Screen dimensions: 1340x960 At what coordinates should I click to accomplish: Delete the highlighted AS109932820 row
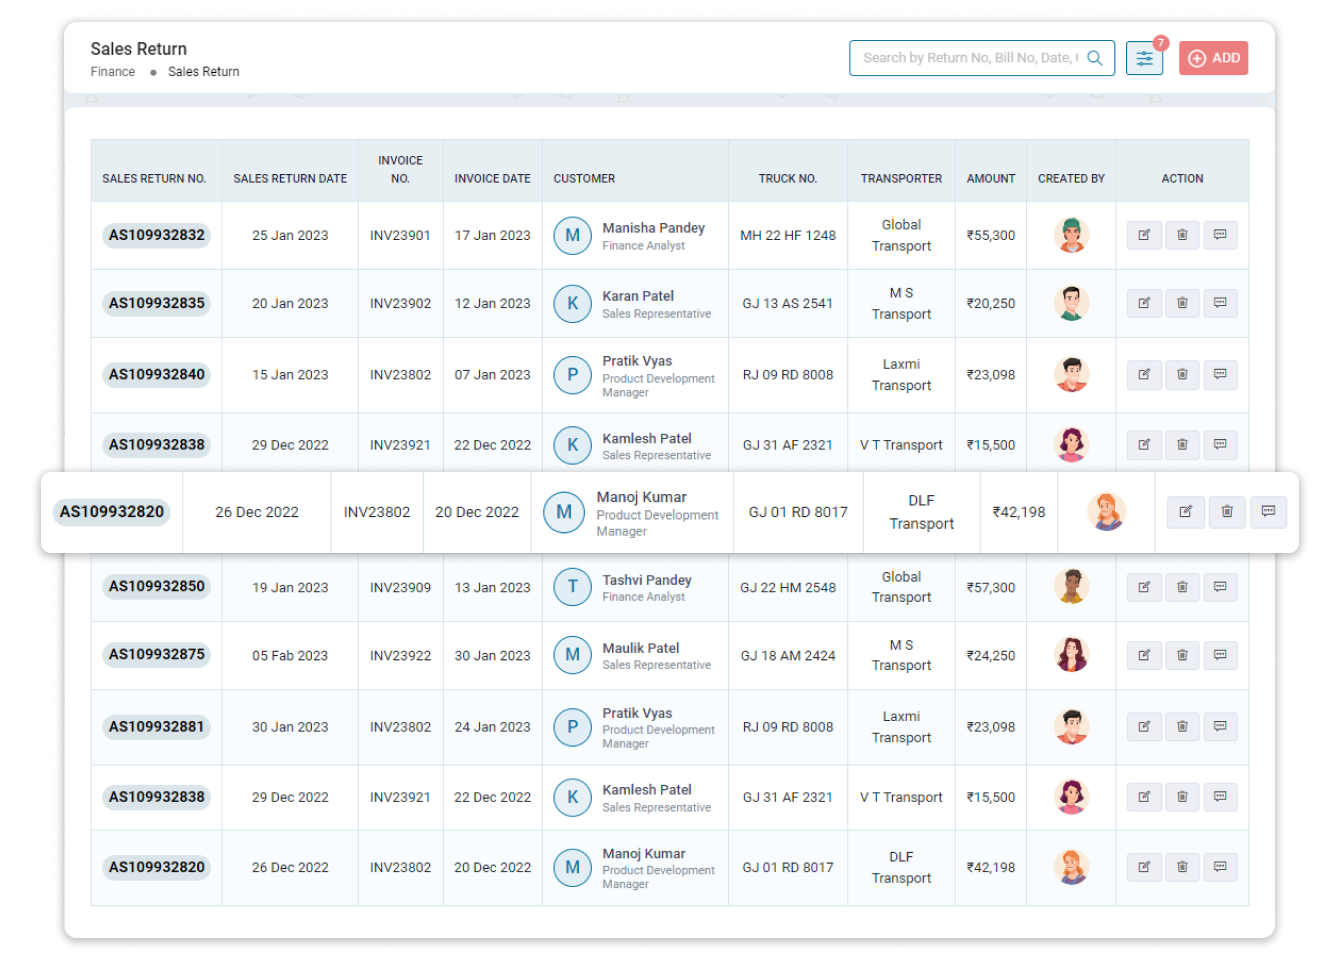click(x=1227, y=511)
